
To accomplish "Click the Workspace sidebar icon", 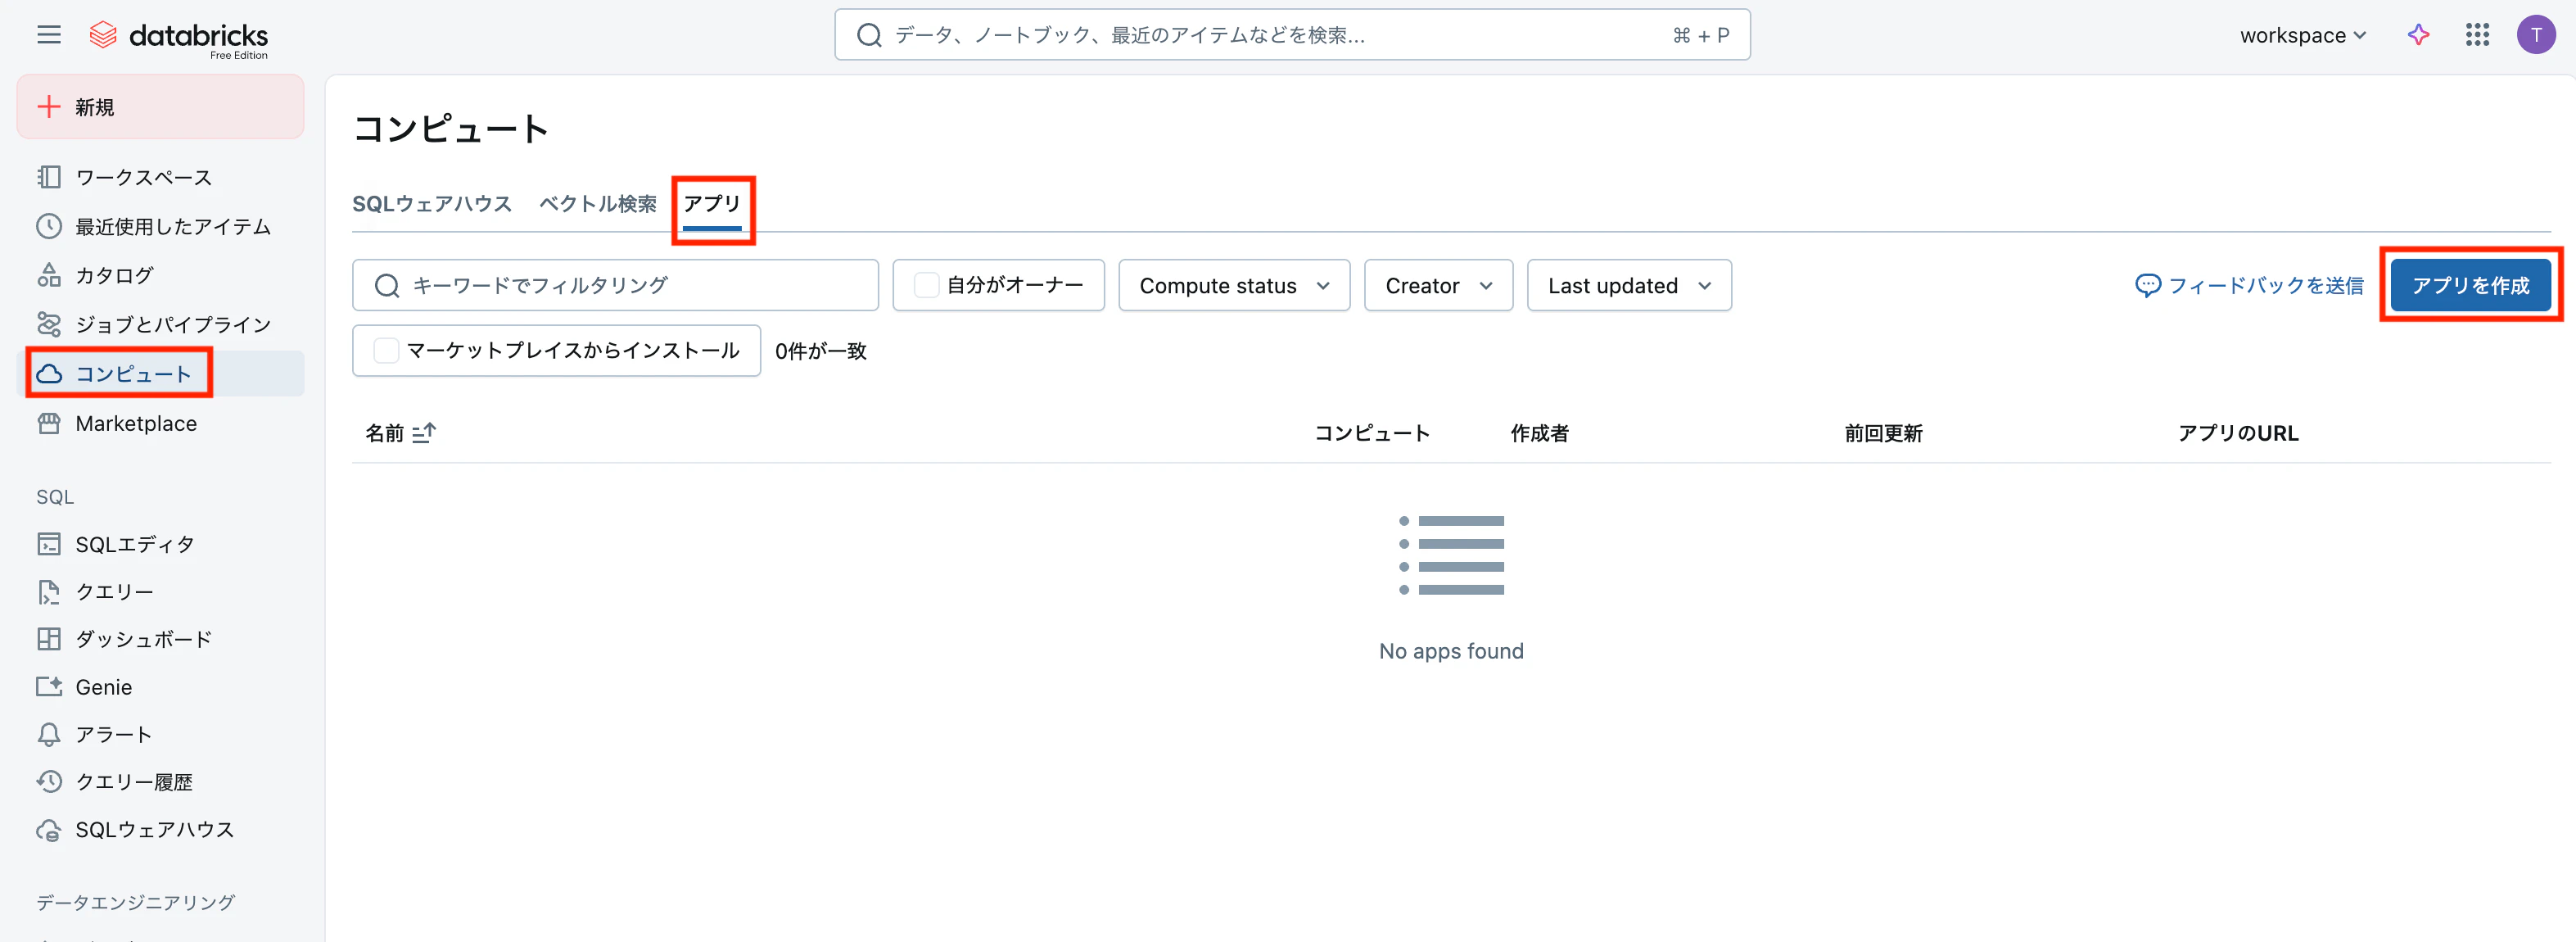I will (x=49, y=177).
